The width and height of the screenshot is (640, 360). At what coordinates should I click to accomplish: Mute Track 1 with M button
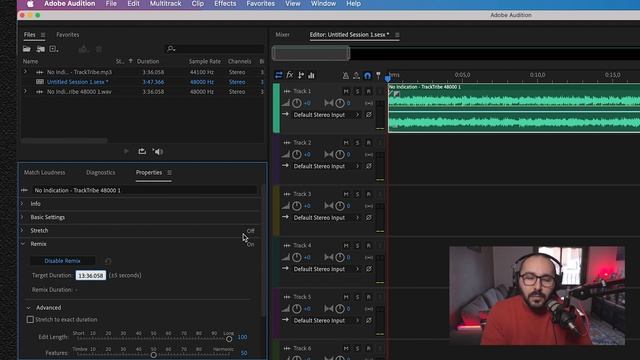click(x=346, y=91)
